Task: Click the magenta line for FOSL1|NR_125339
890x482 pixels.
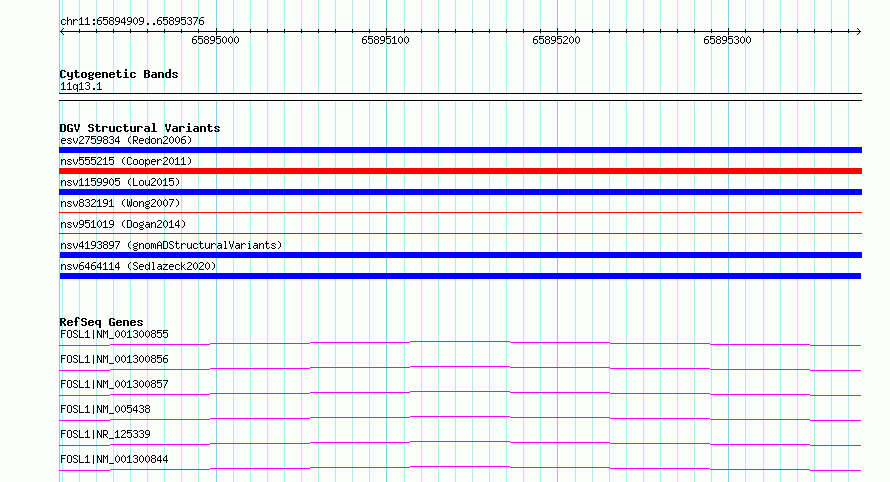Action: click(460, 443)
